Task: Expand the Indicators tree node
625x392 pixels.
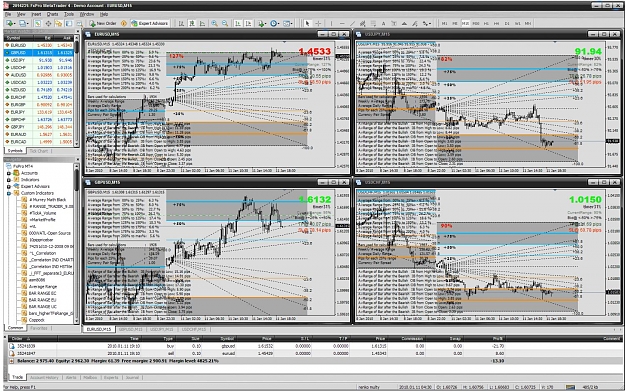Action: point(9,180)
